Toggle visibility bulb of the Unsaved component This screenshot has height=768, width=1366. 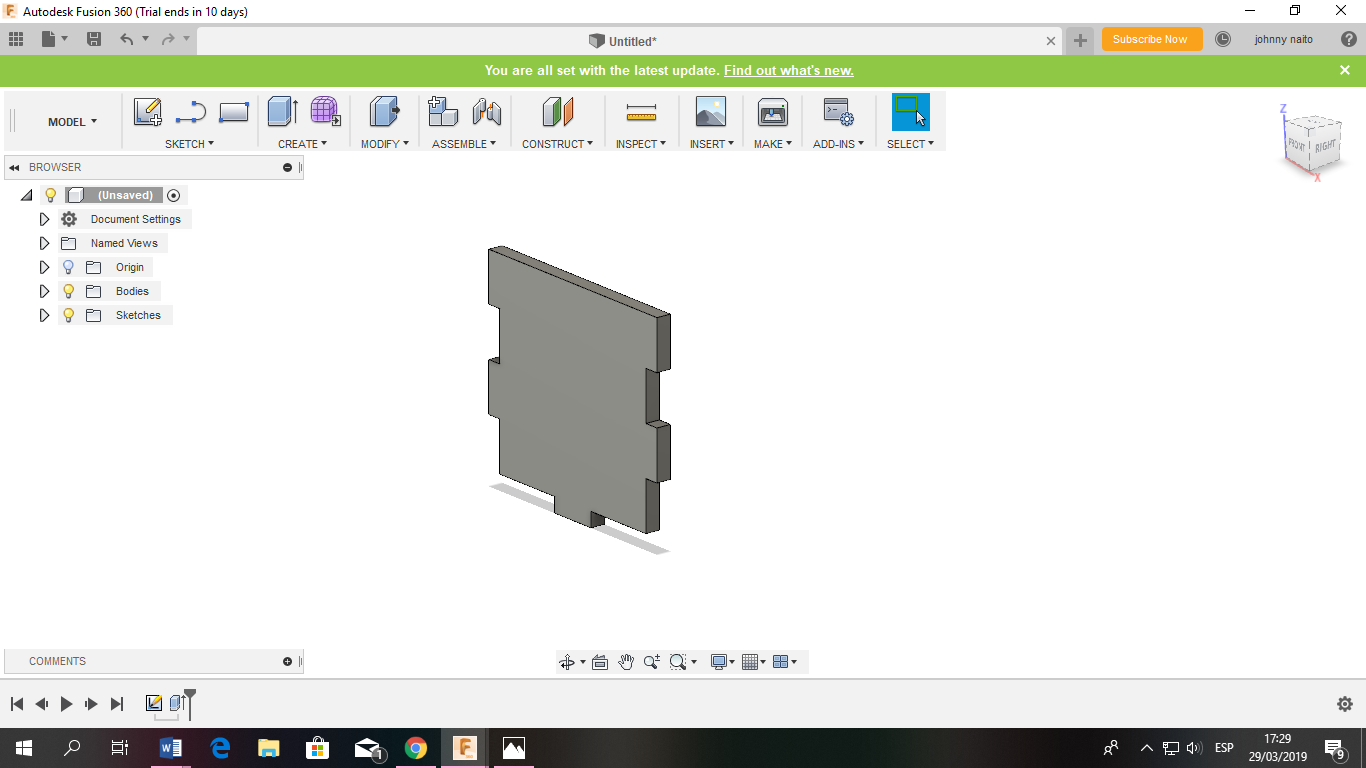tap(51, 195)
